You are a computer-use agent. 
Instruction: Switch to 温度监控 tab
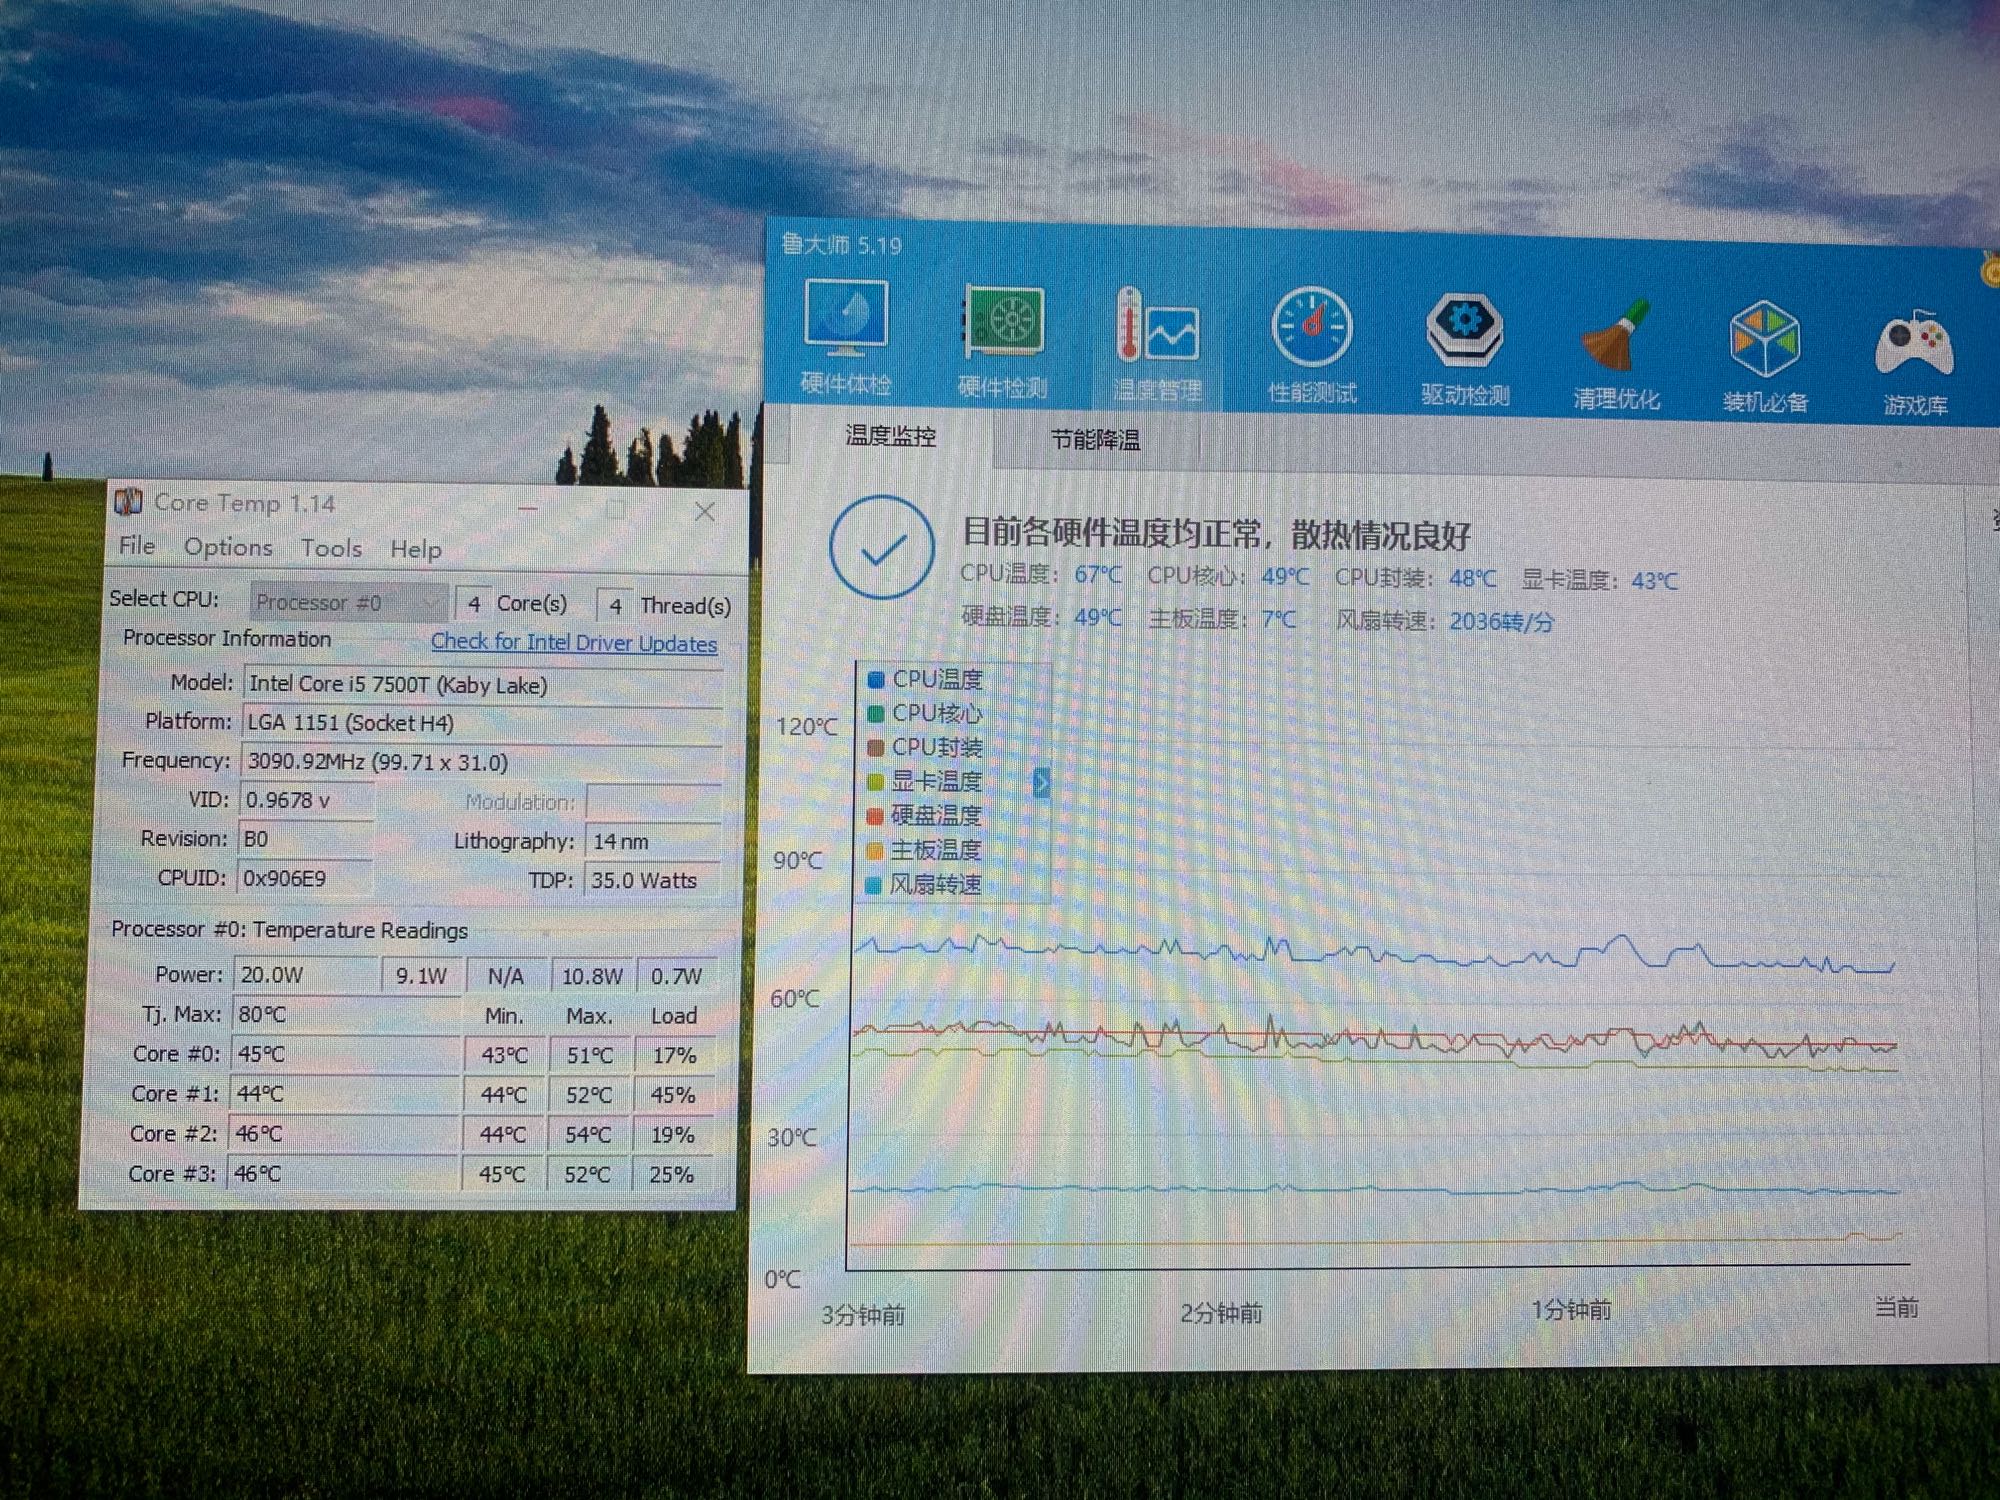click(890, 436)
